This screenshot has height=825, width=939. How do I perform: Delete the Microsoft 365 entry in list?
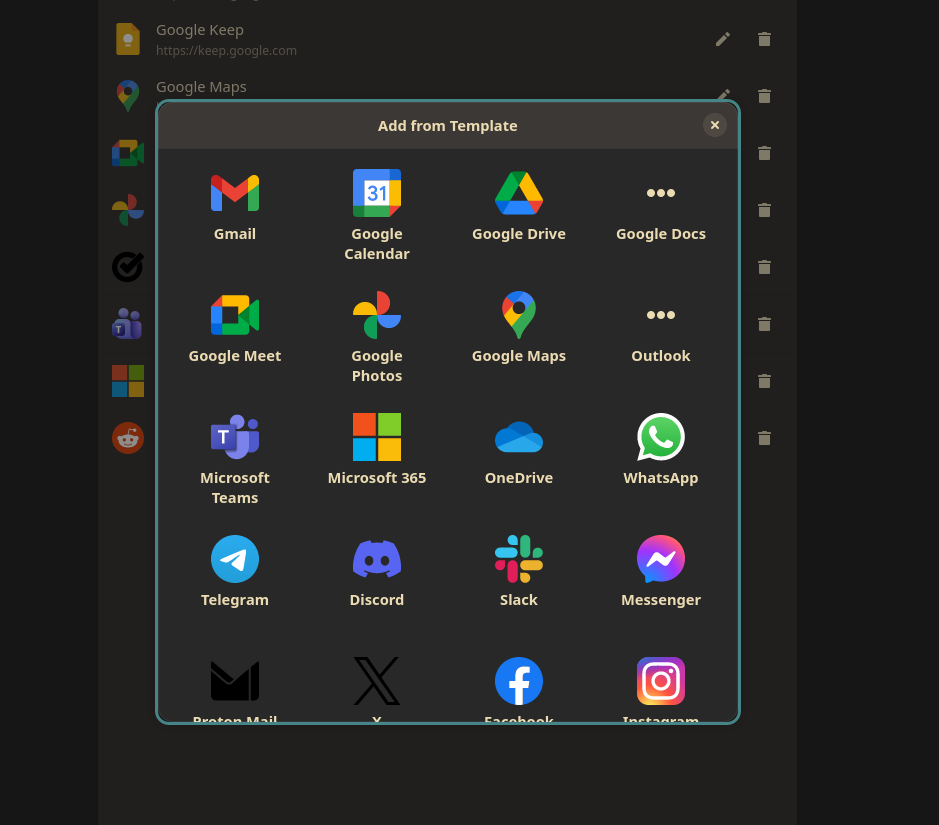click(764, 381)
